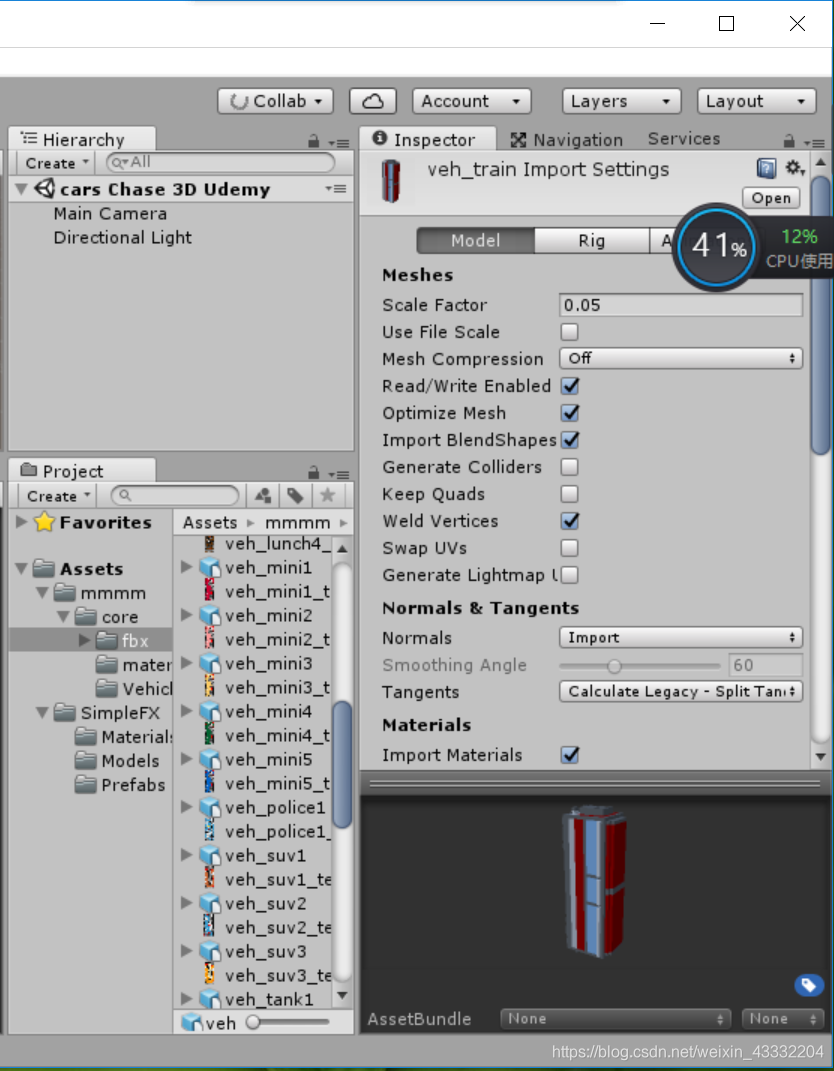This screenshot has width=834, height=1071.
Task: Toggle the Import BlendShapes checkbox
Action: click(569, 440)
